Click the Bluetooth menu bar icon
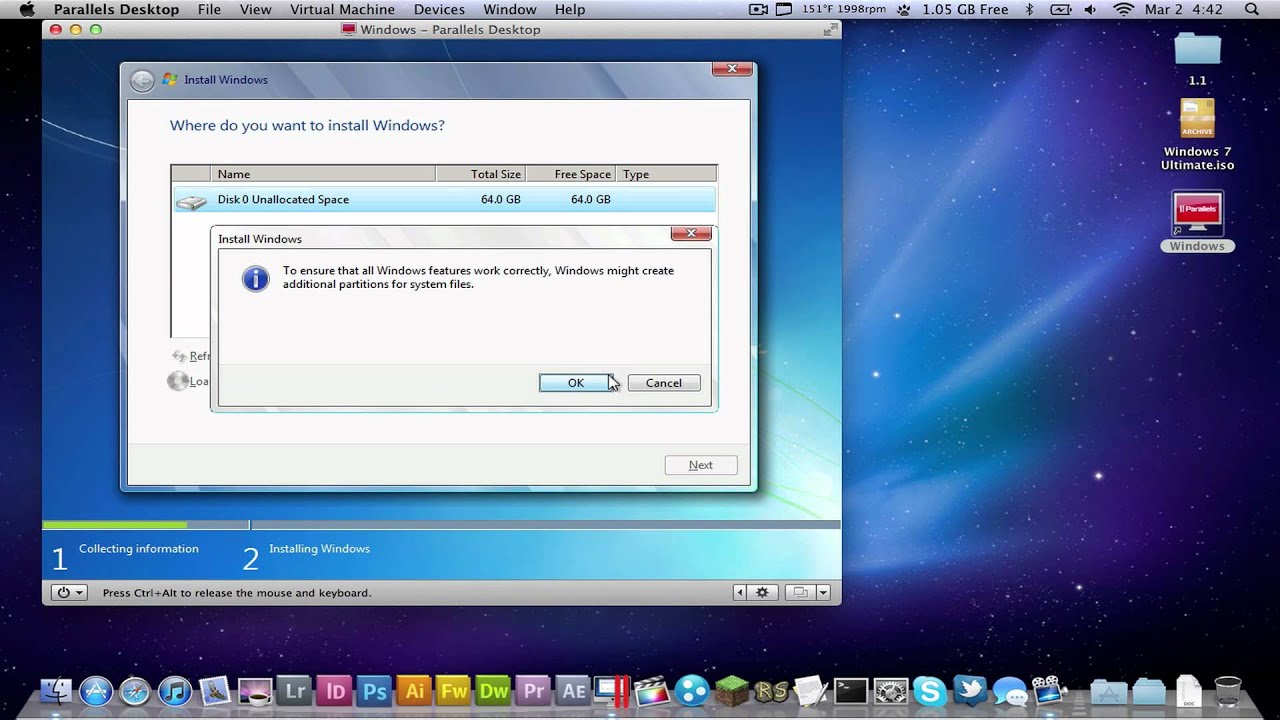 [1029, 9]
